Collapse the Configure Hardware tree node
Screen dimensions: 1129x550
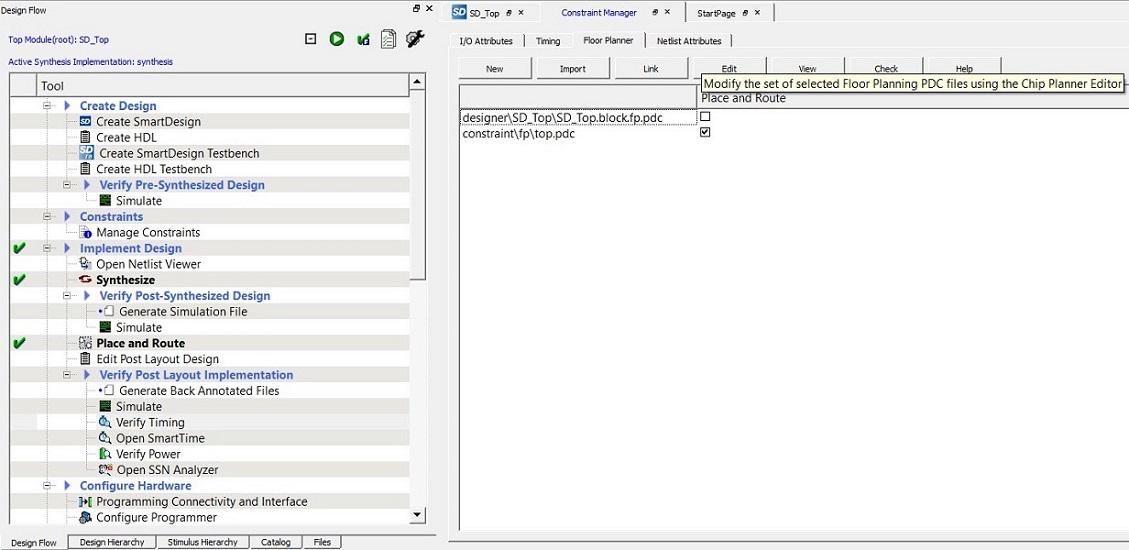pyautogui.click(x=48, y=486)
